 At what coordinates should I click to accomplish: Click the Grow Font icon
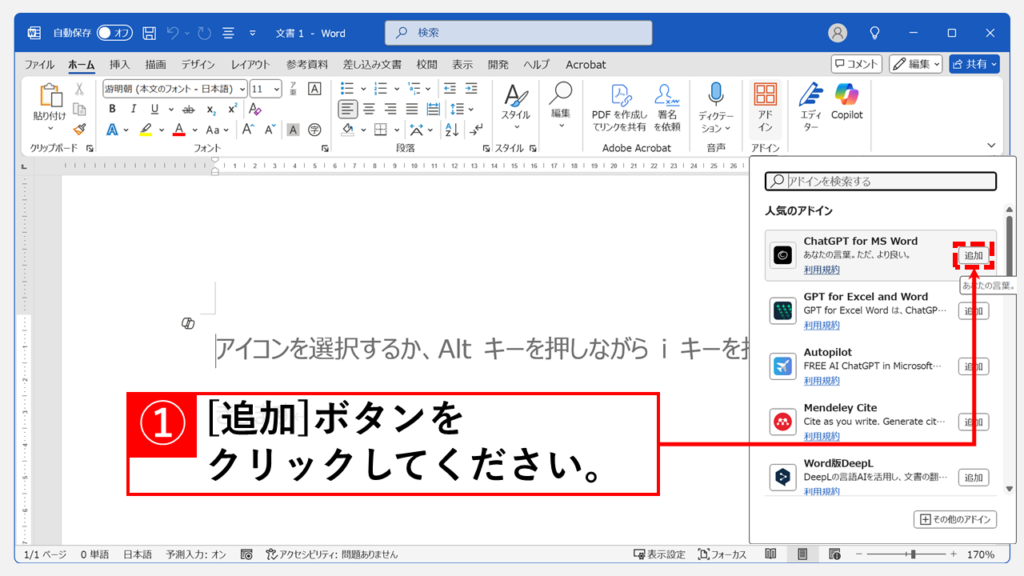click(248, 129)
